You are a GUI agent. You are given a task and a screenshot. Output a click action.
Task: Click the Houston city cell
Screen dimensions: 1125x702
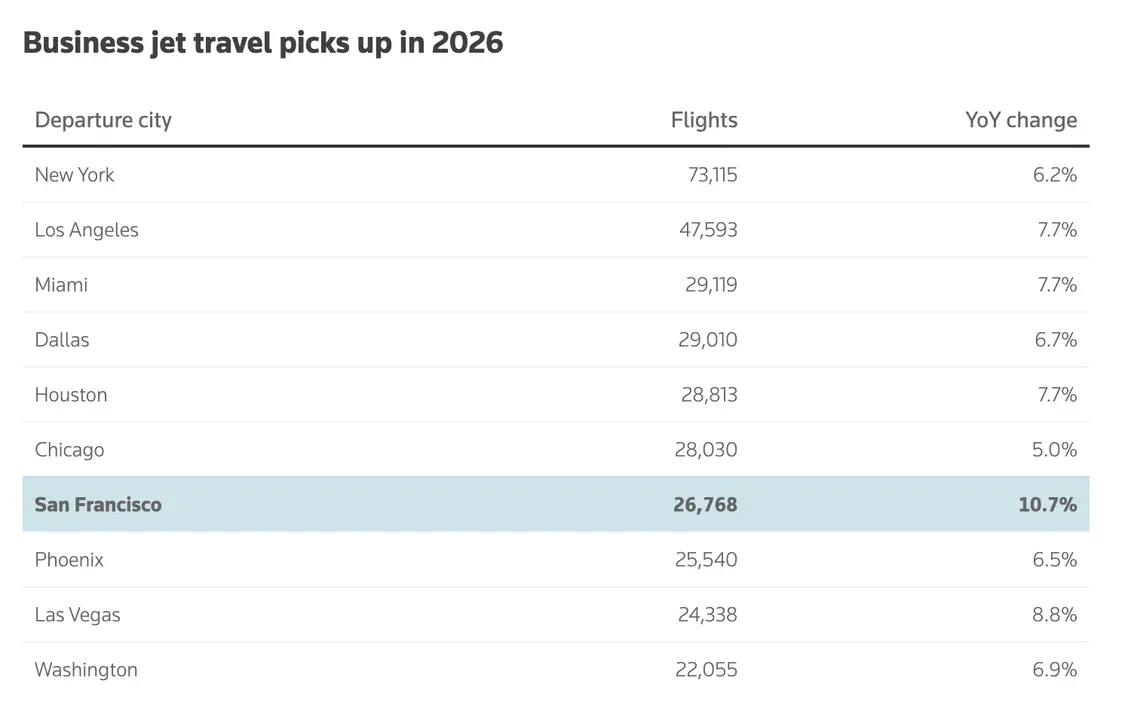pos(71,395)
